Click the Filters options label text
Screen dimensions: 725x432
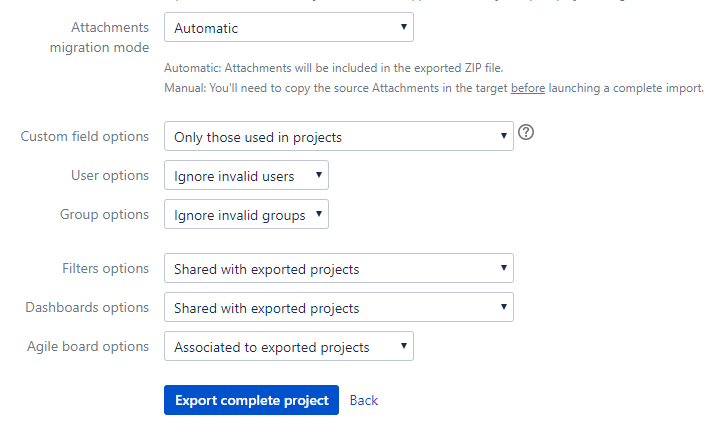(105, 269)
